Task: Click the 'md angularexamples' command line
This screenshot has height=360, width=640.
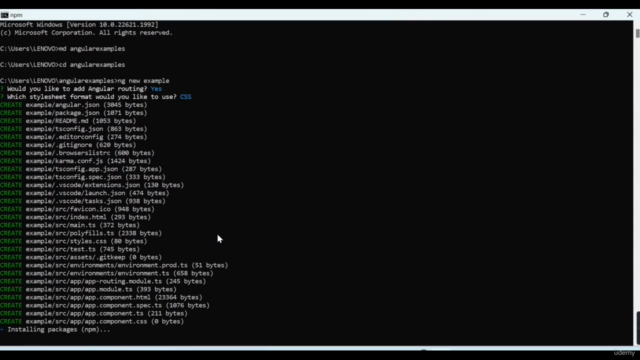Action: tap(62, 49)
